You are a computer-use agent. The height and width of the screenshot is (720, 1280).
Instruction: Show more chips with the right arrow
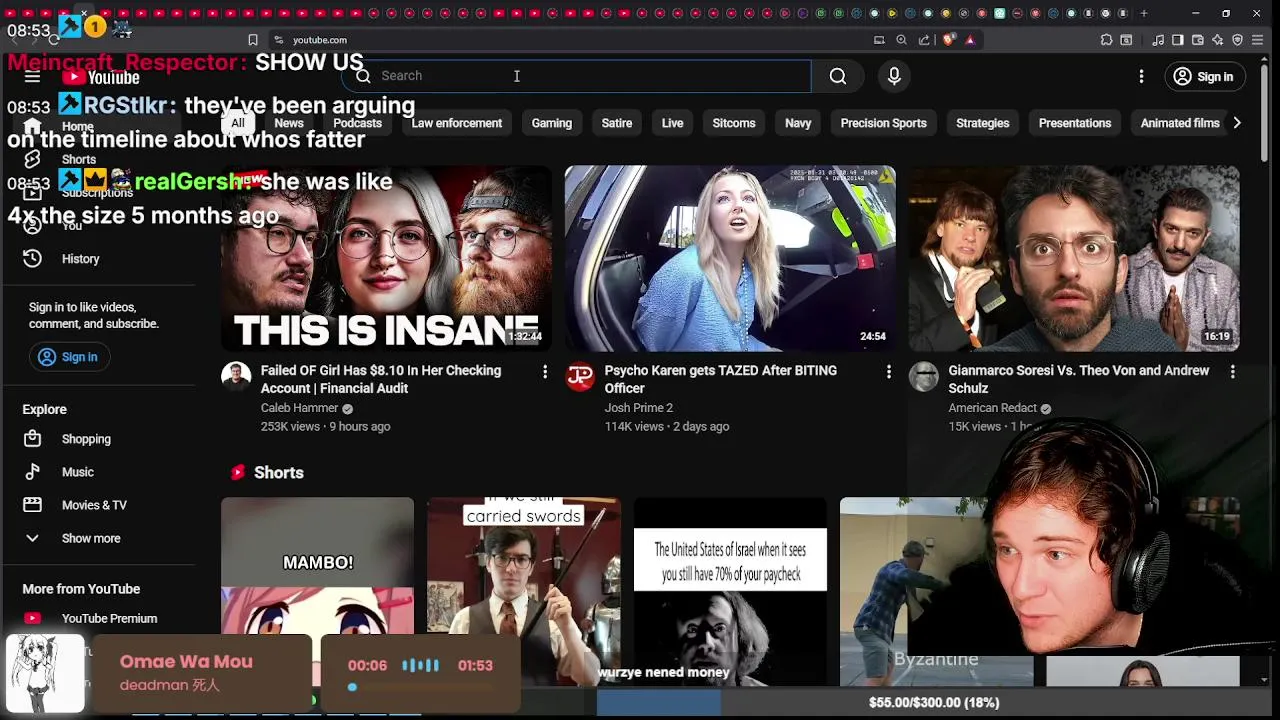click(1237, 123)
